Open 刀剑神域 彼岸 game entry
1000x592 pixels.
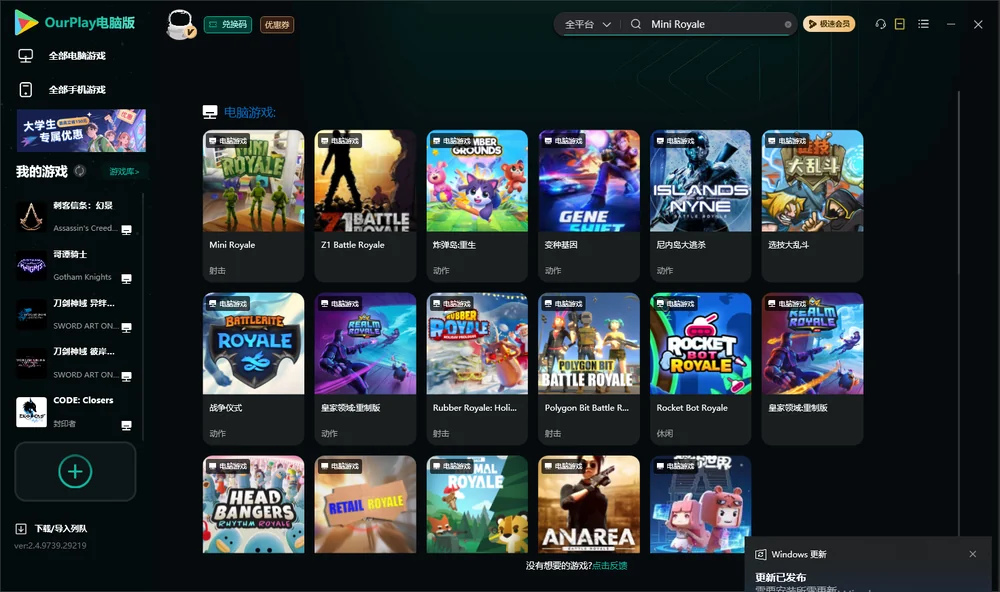pos(74,363)
